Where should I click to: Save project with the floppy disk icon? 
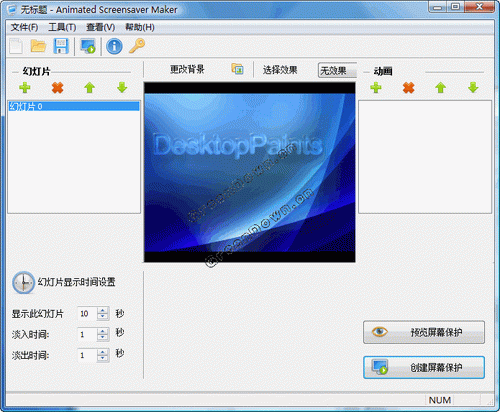click(61, 46)
